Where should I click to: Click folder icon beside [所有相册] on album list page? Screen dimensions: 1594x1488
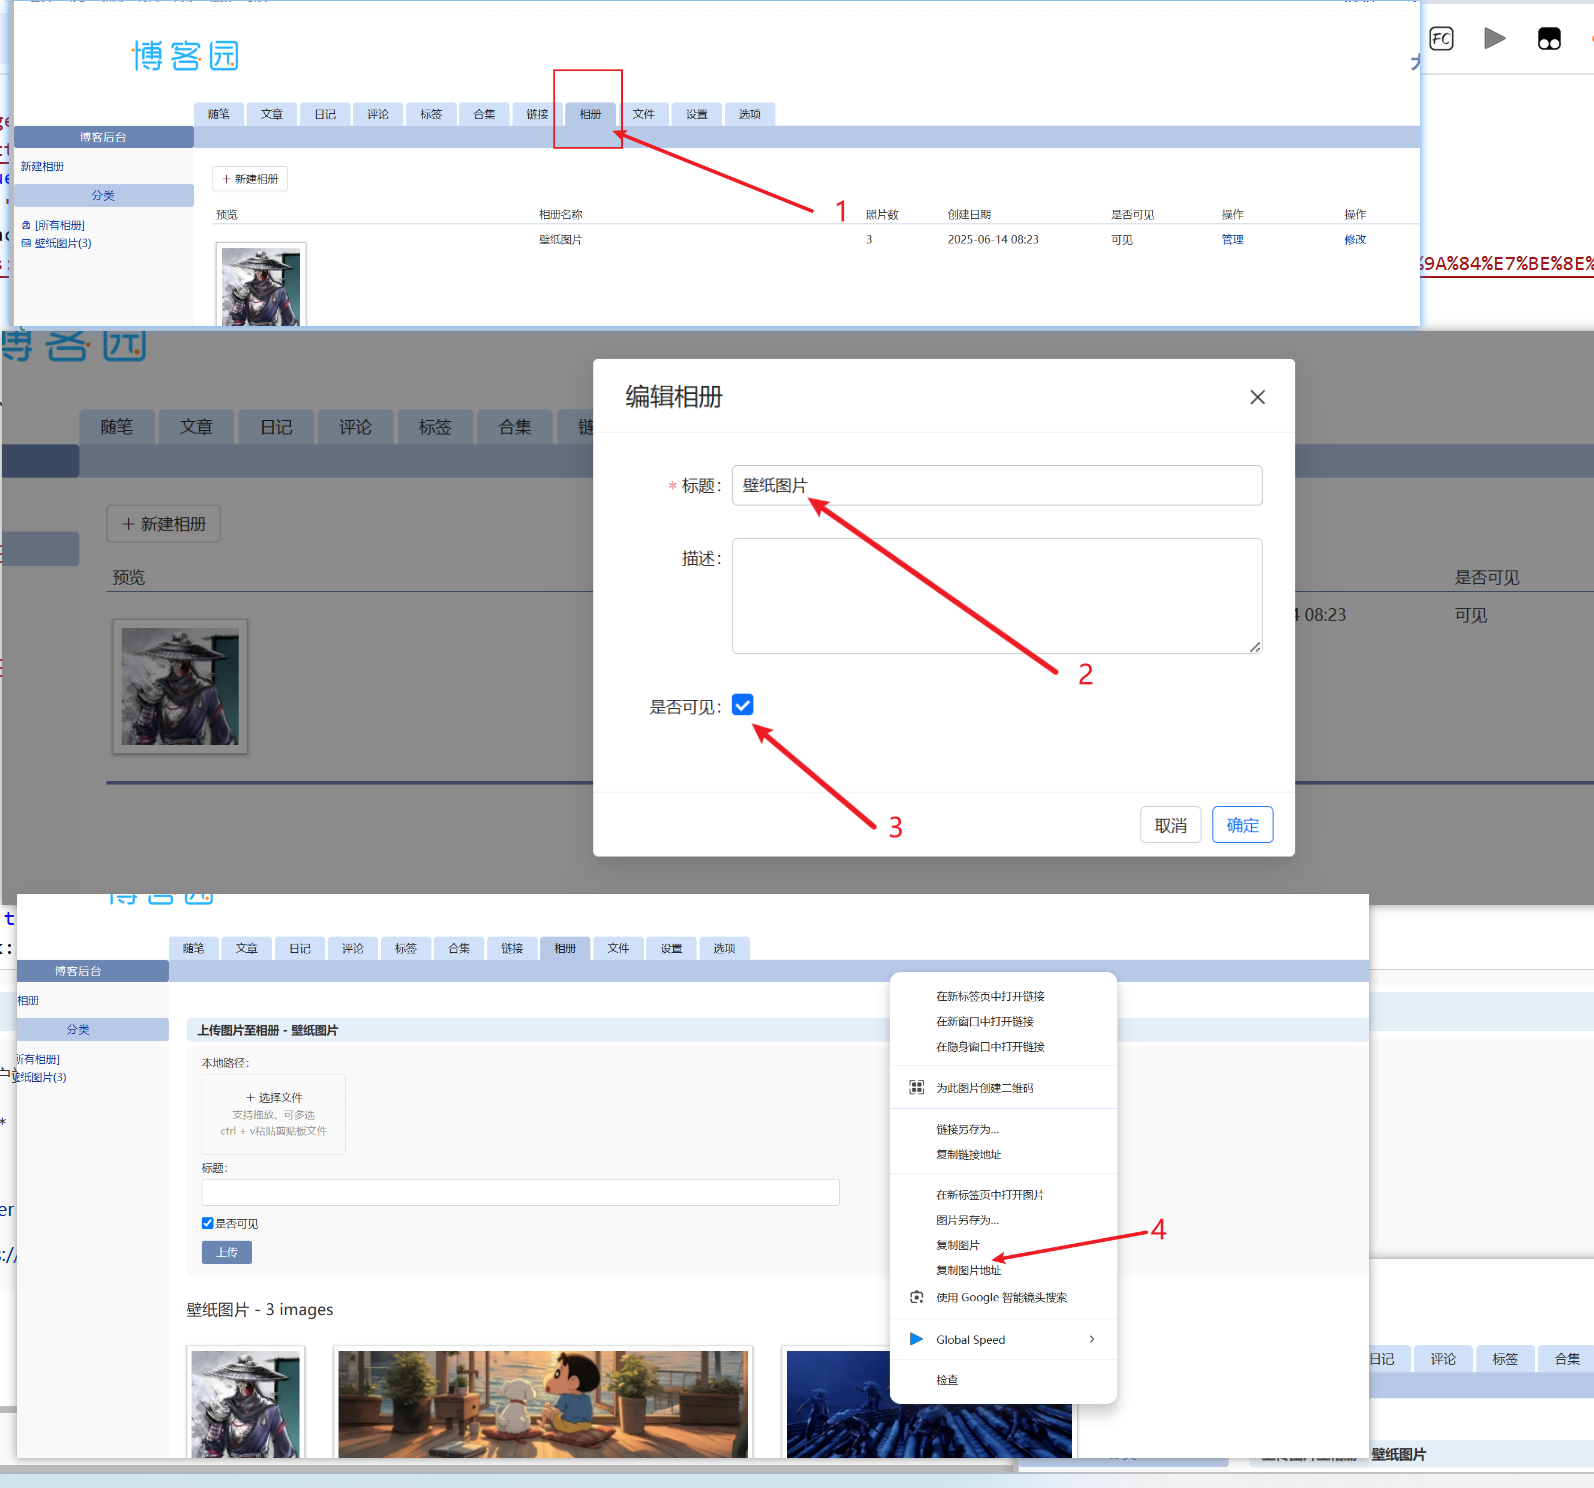point(26,226)
